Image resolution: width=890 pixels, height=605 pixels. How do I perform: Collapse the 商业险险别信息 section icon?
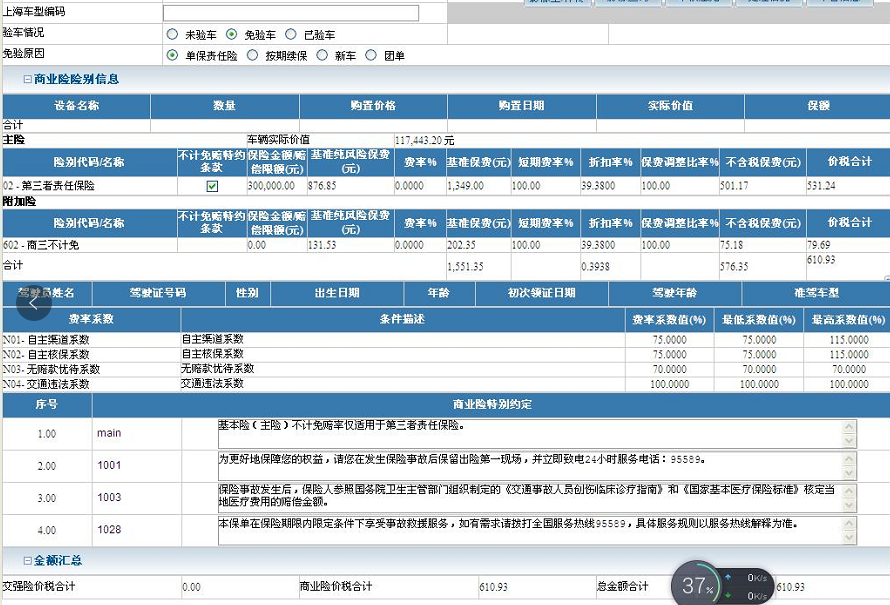point(27,79)
